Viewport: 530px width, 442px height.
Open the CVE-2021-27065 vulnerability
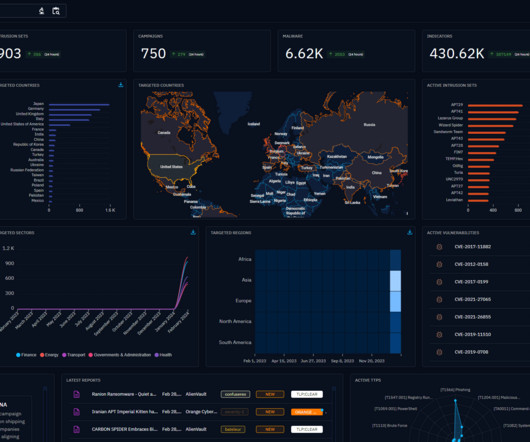[473, 299]
